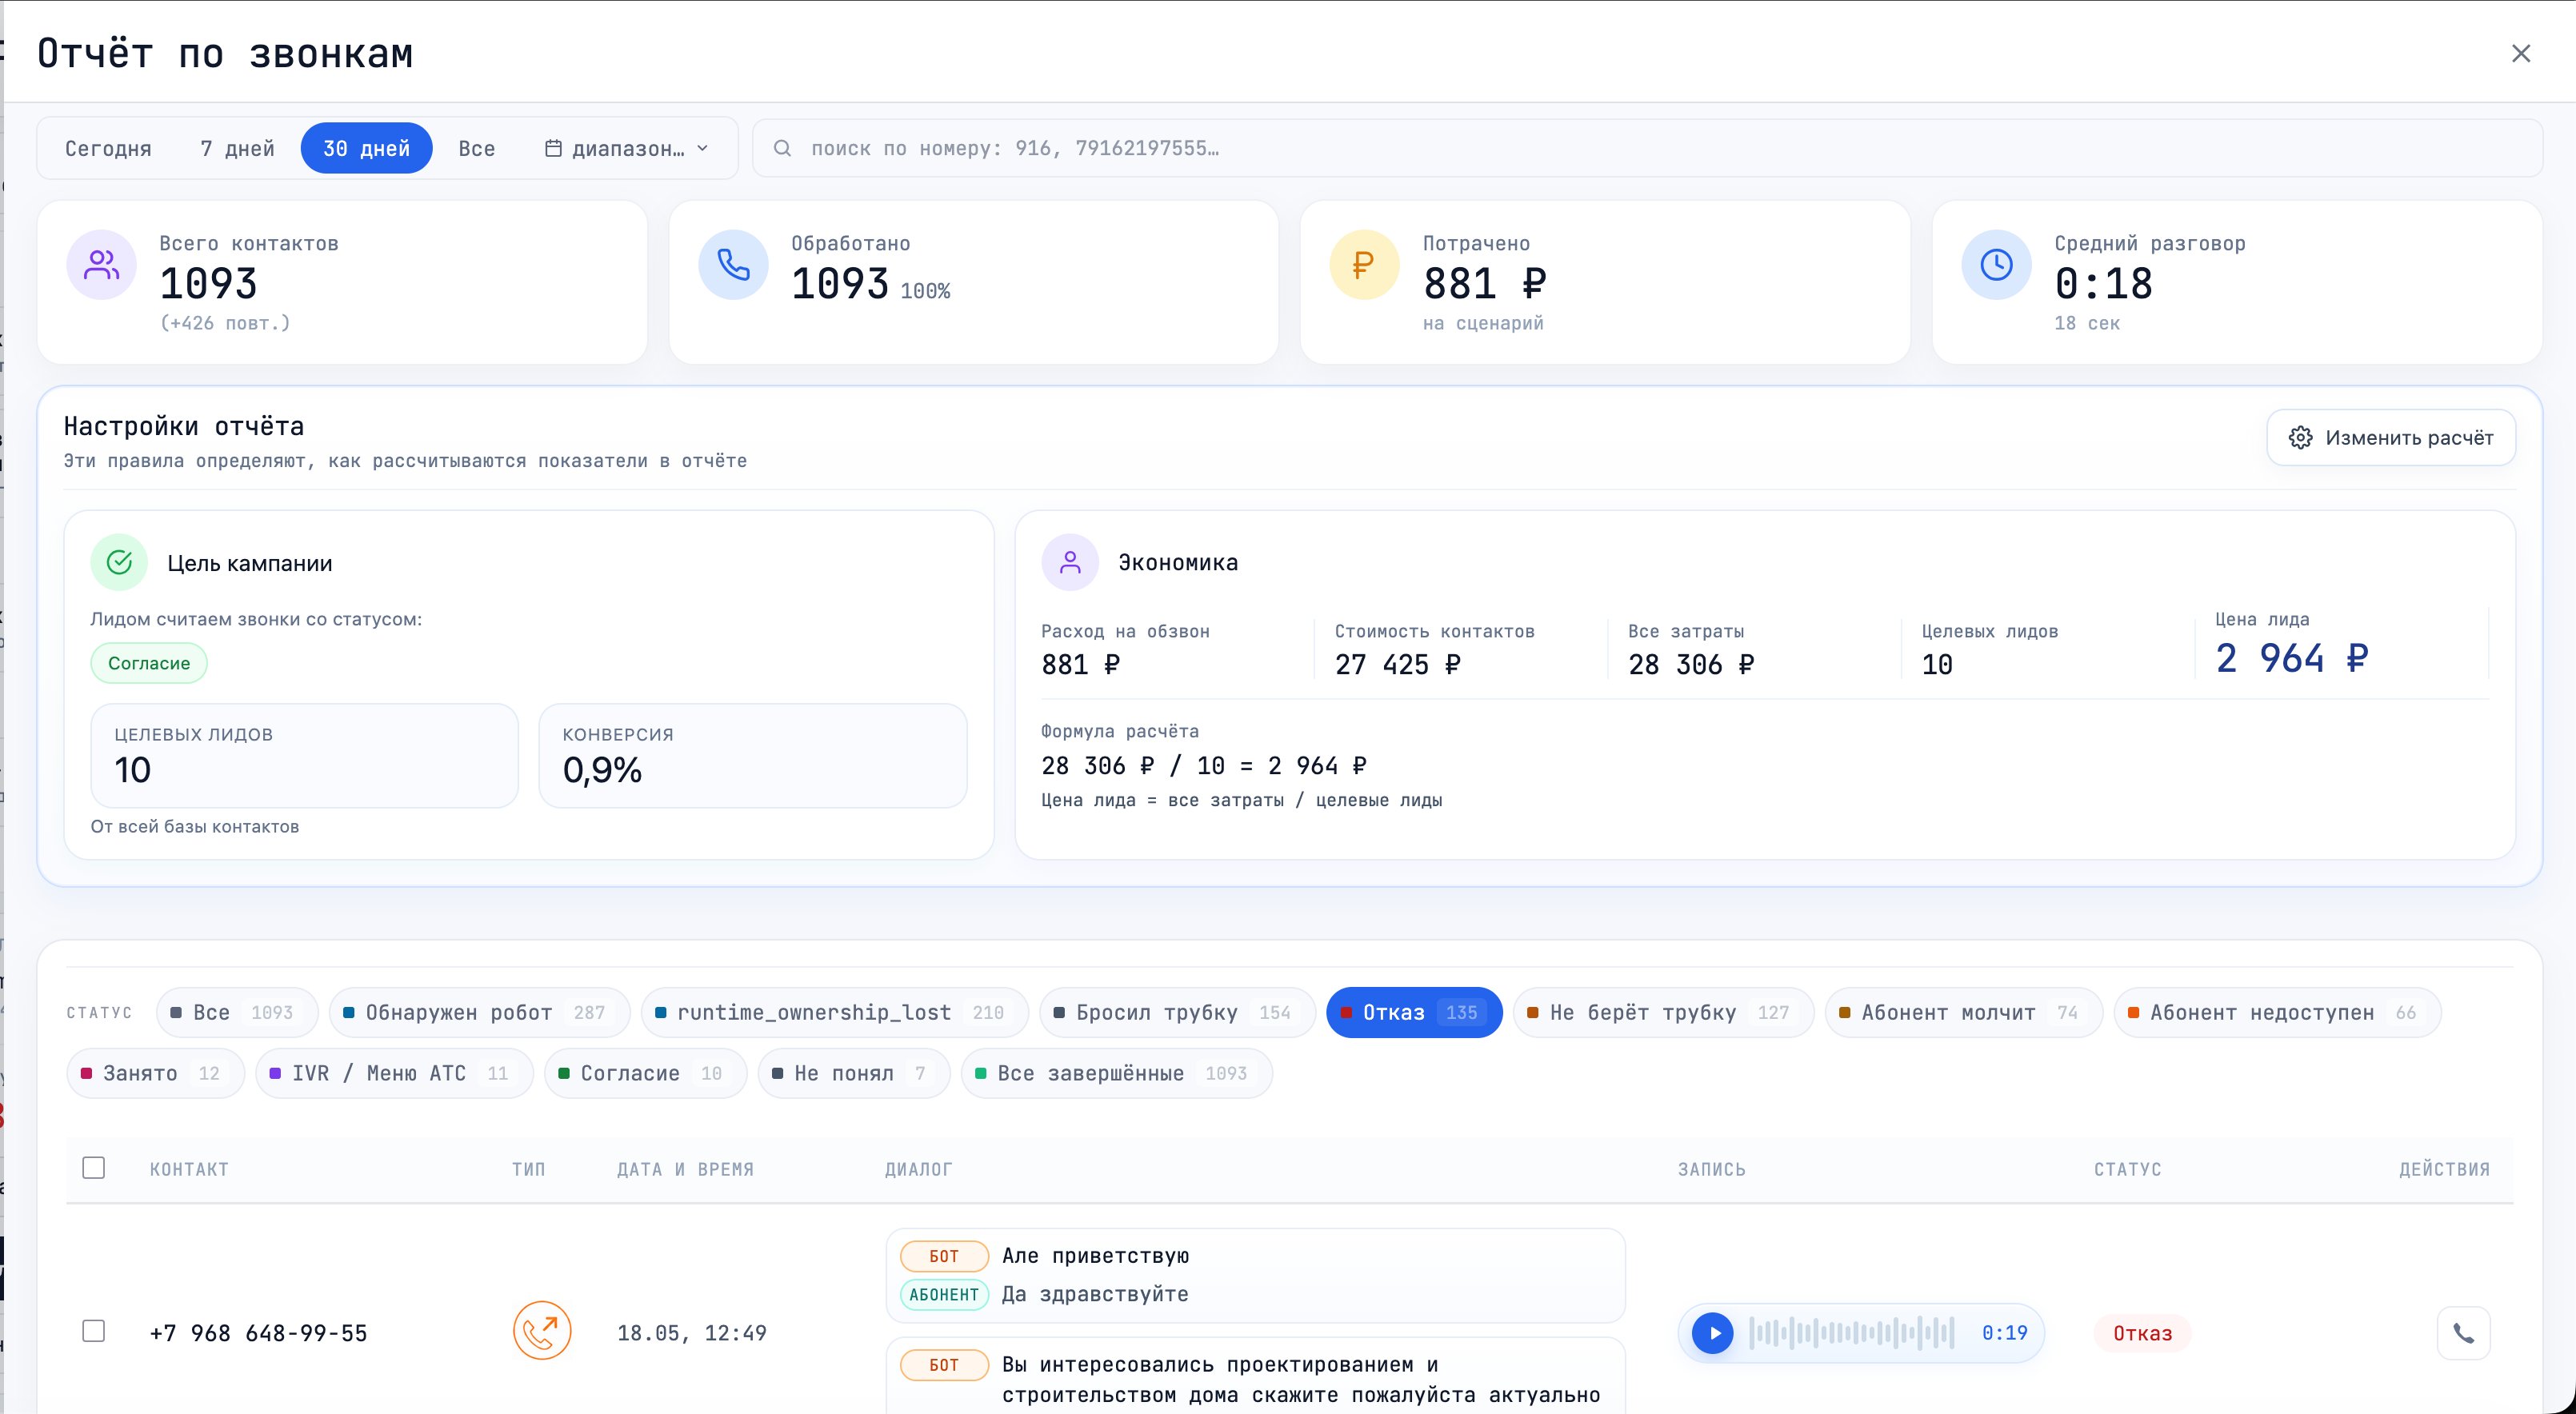2576x1414 pixels.
Task: Click 'Все затраты' value 28 306 ₽
Action: tap(1691, 664)
